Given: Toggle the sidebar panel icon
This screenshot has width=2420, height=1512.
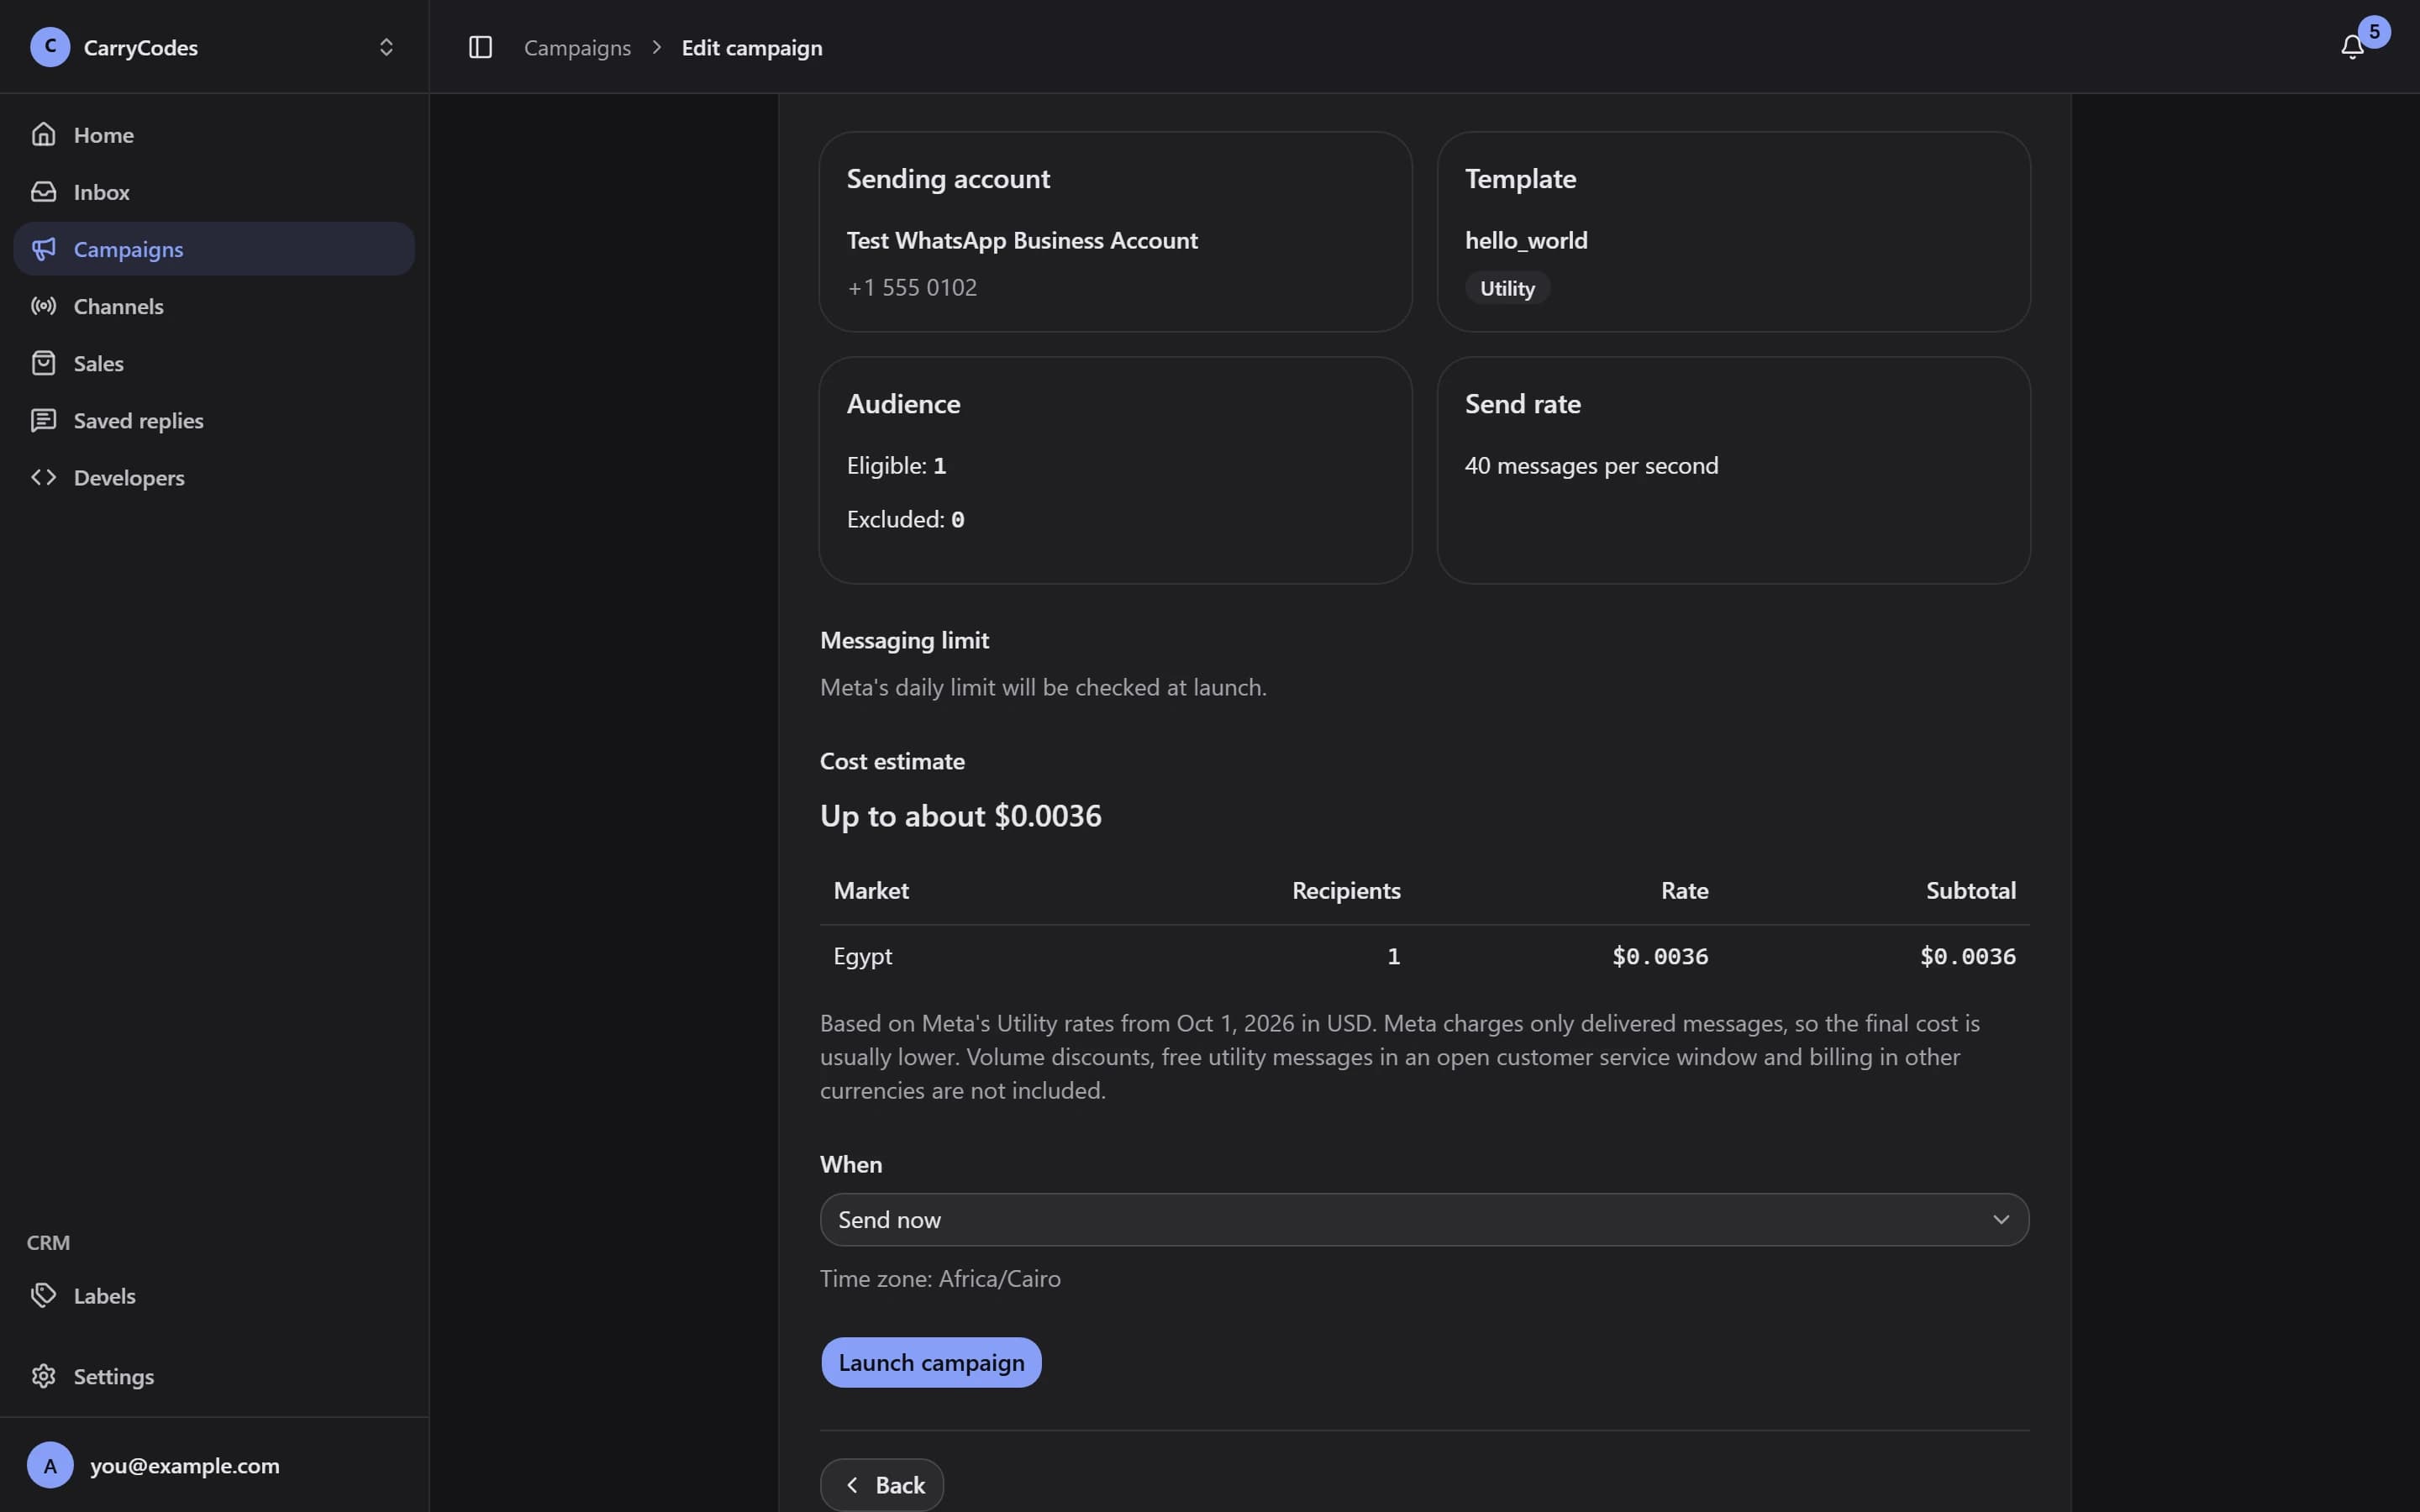Looking at the screenshot, I should pyautogui.click(x=480, y=47).
